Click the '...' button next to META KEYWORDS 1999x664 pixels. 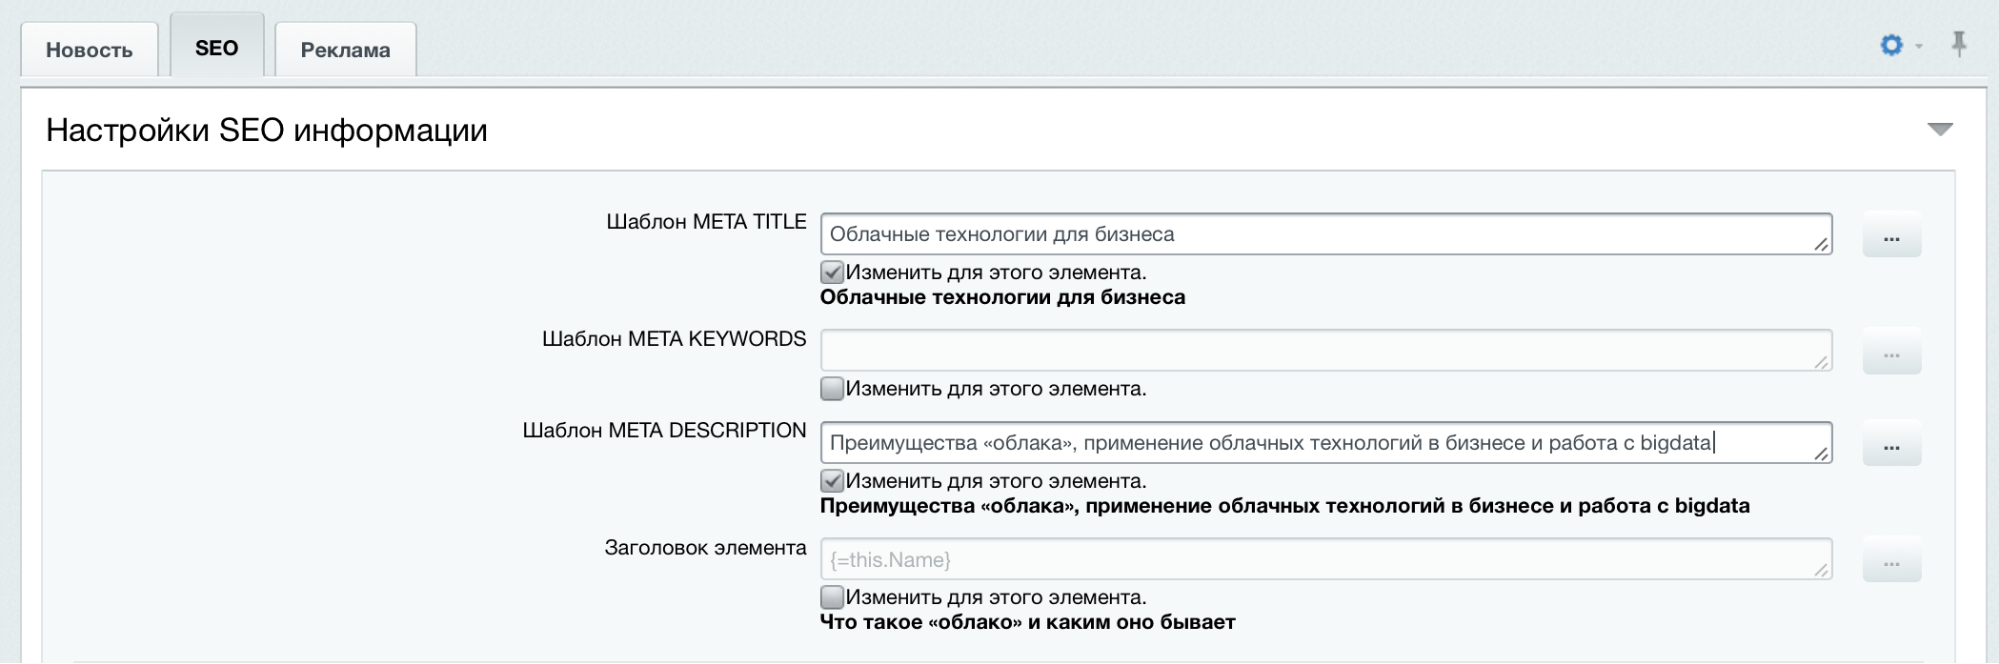(1891, 351)
